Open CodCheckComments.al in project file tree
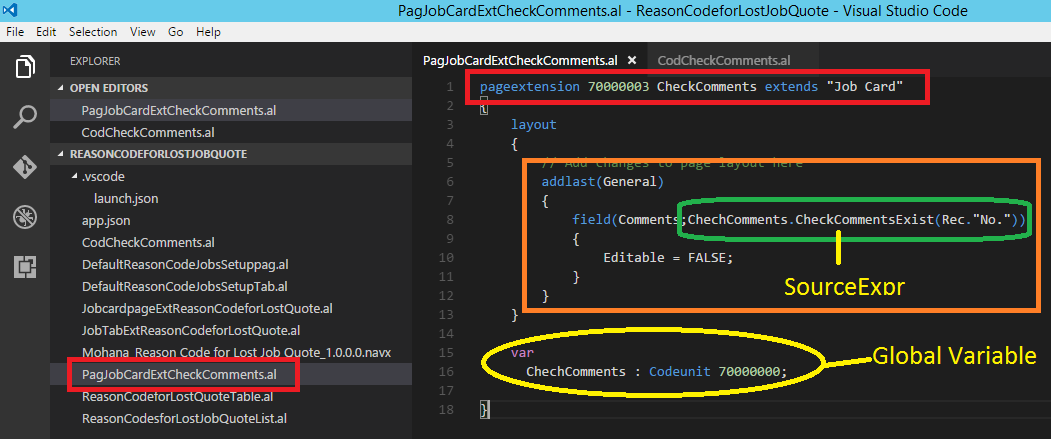 (x=147, y=242)
